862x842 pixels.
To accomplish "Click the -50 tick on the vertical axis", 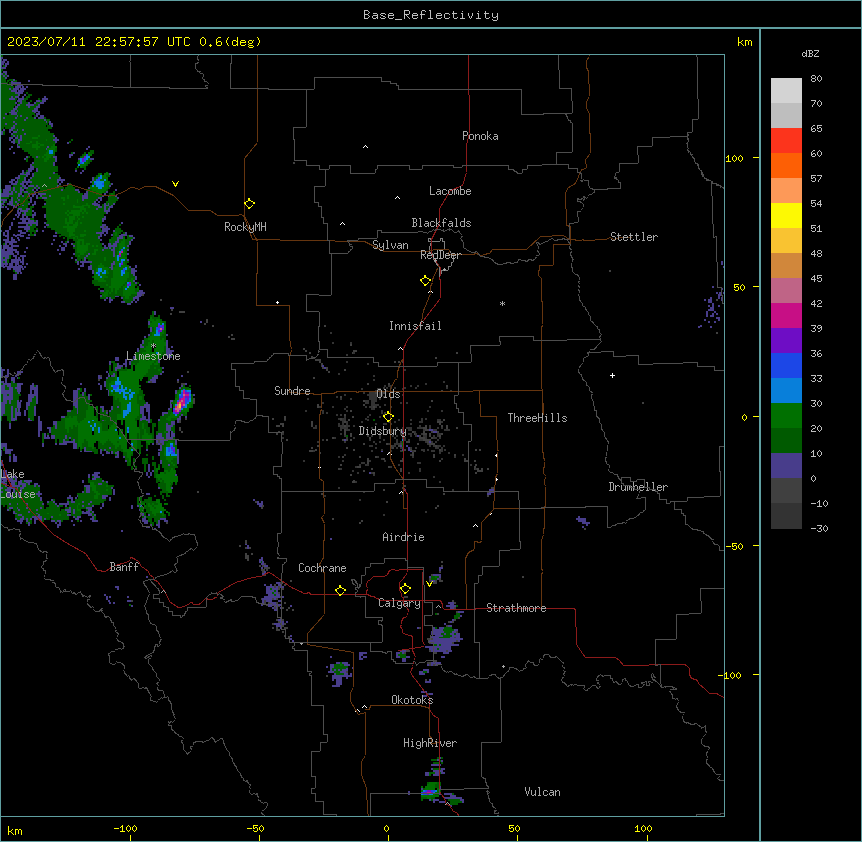I will (734, 546).
